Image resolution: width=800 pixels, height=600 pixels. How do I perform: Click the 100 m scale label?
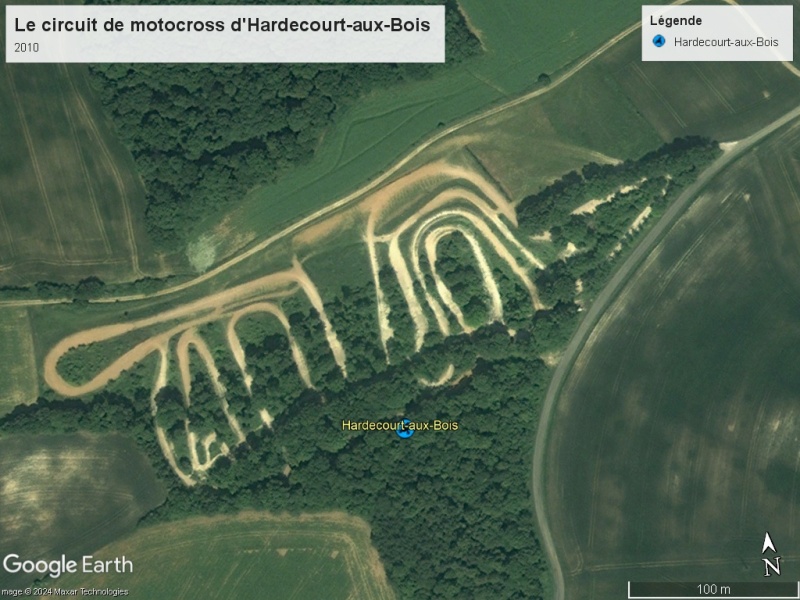tap(713, 589)
